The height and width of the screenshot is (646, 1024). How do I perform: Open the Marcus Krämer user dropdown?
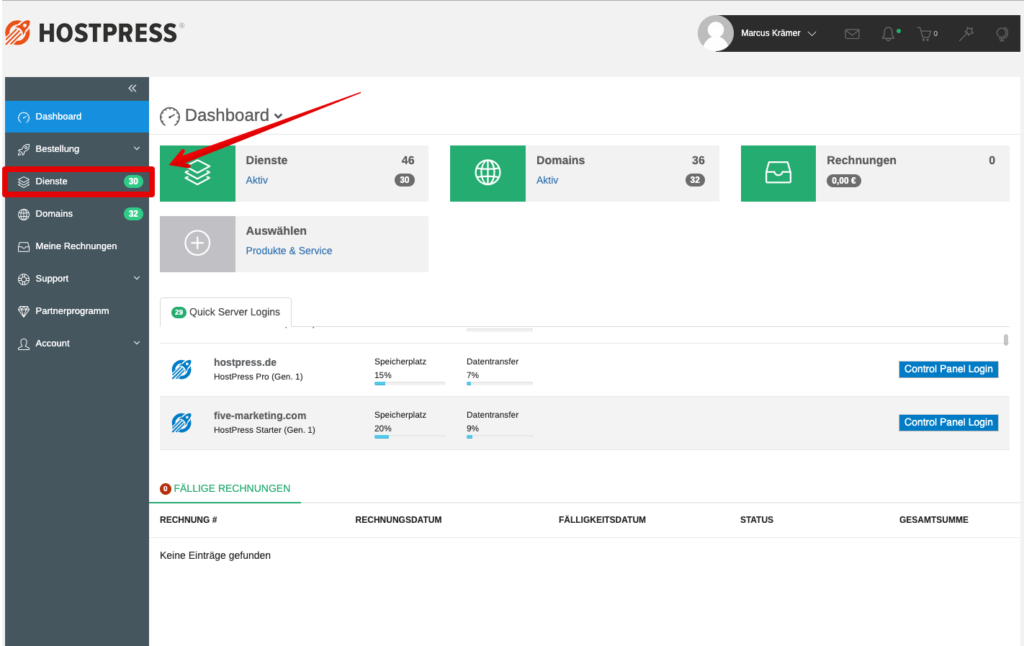coord(778,33)
